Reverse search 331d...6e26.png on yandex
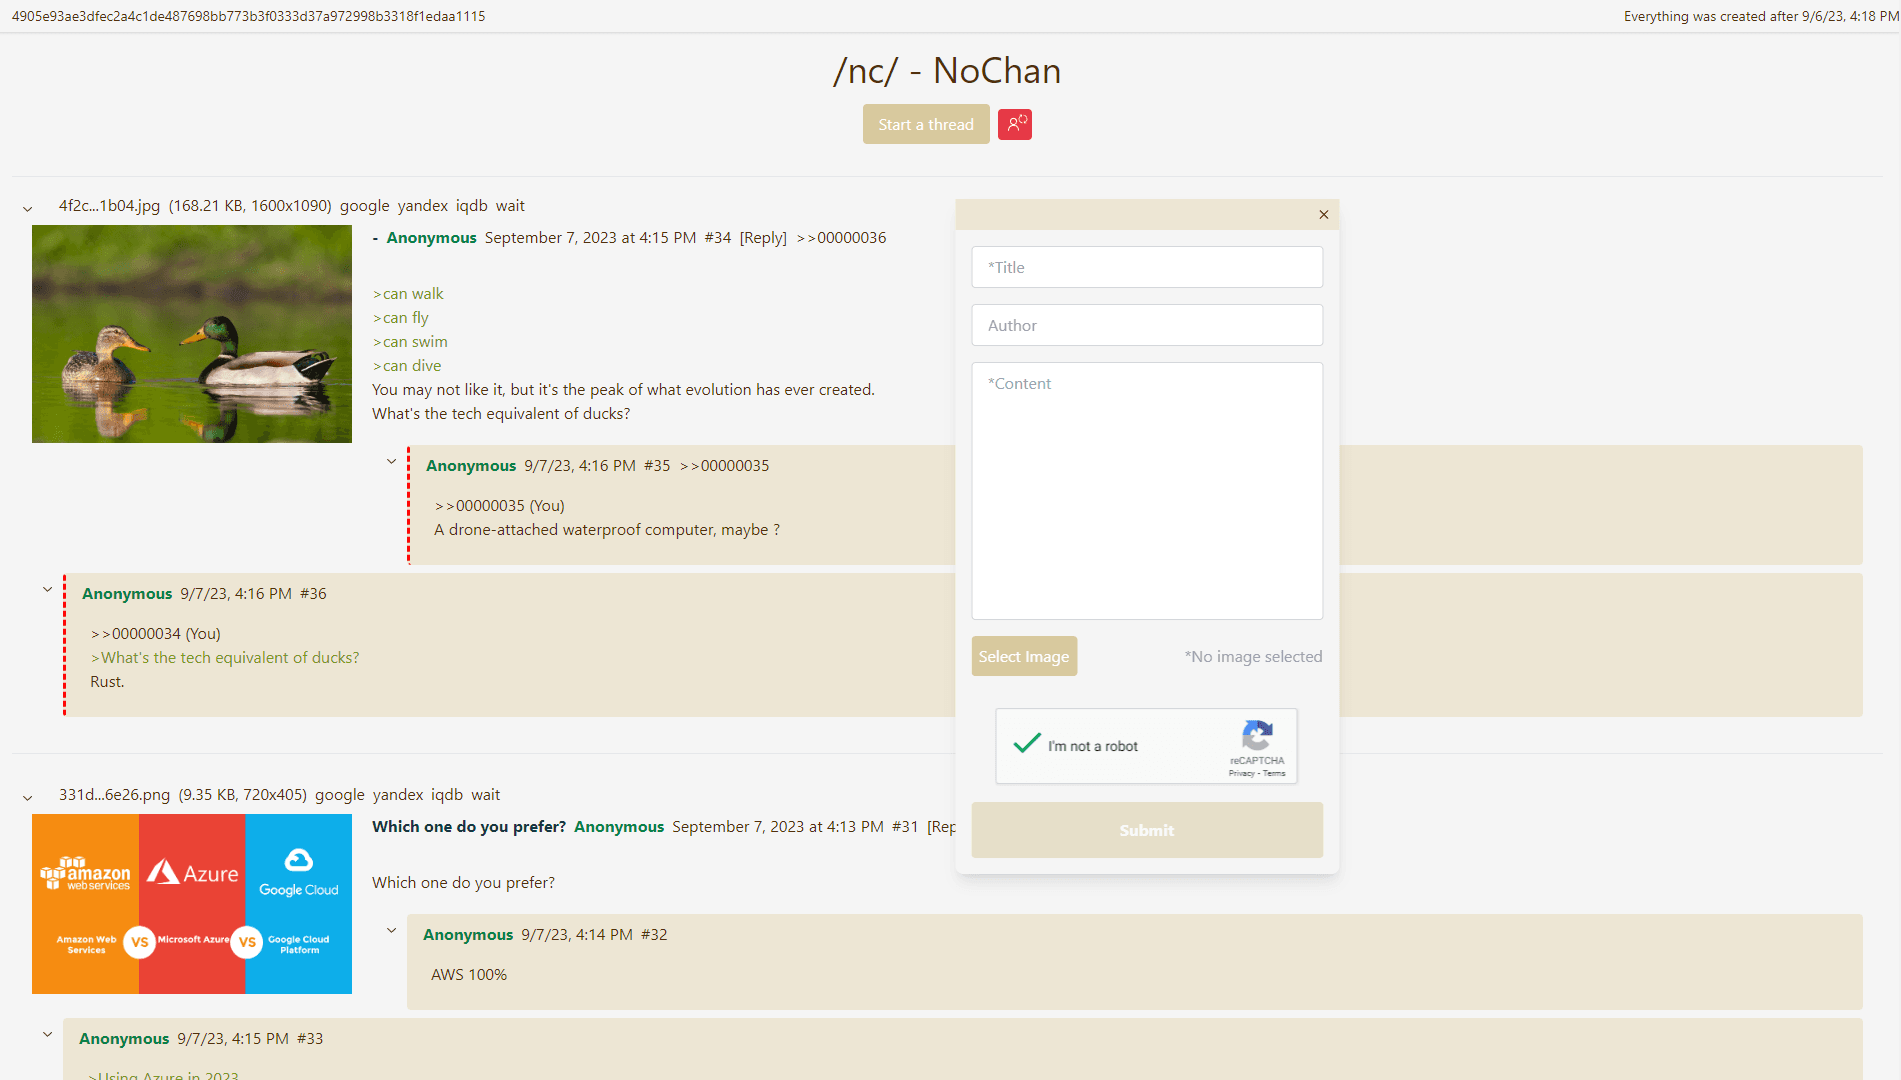Viewport: 1901px width, 1080px height. [x=398, y=794]
